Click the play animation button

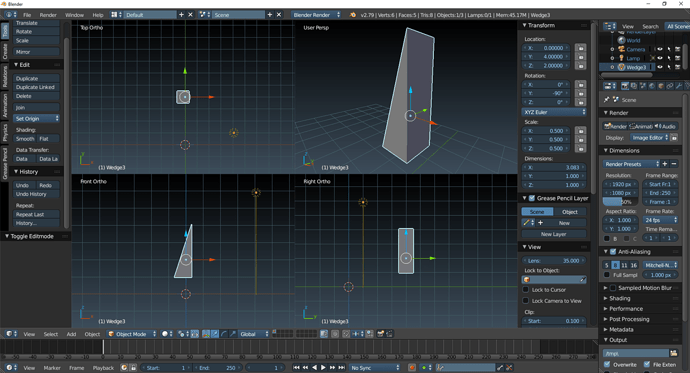pos(323,367)
